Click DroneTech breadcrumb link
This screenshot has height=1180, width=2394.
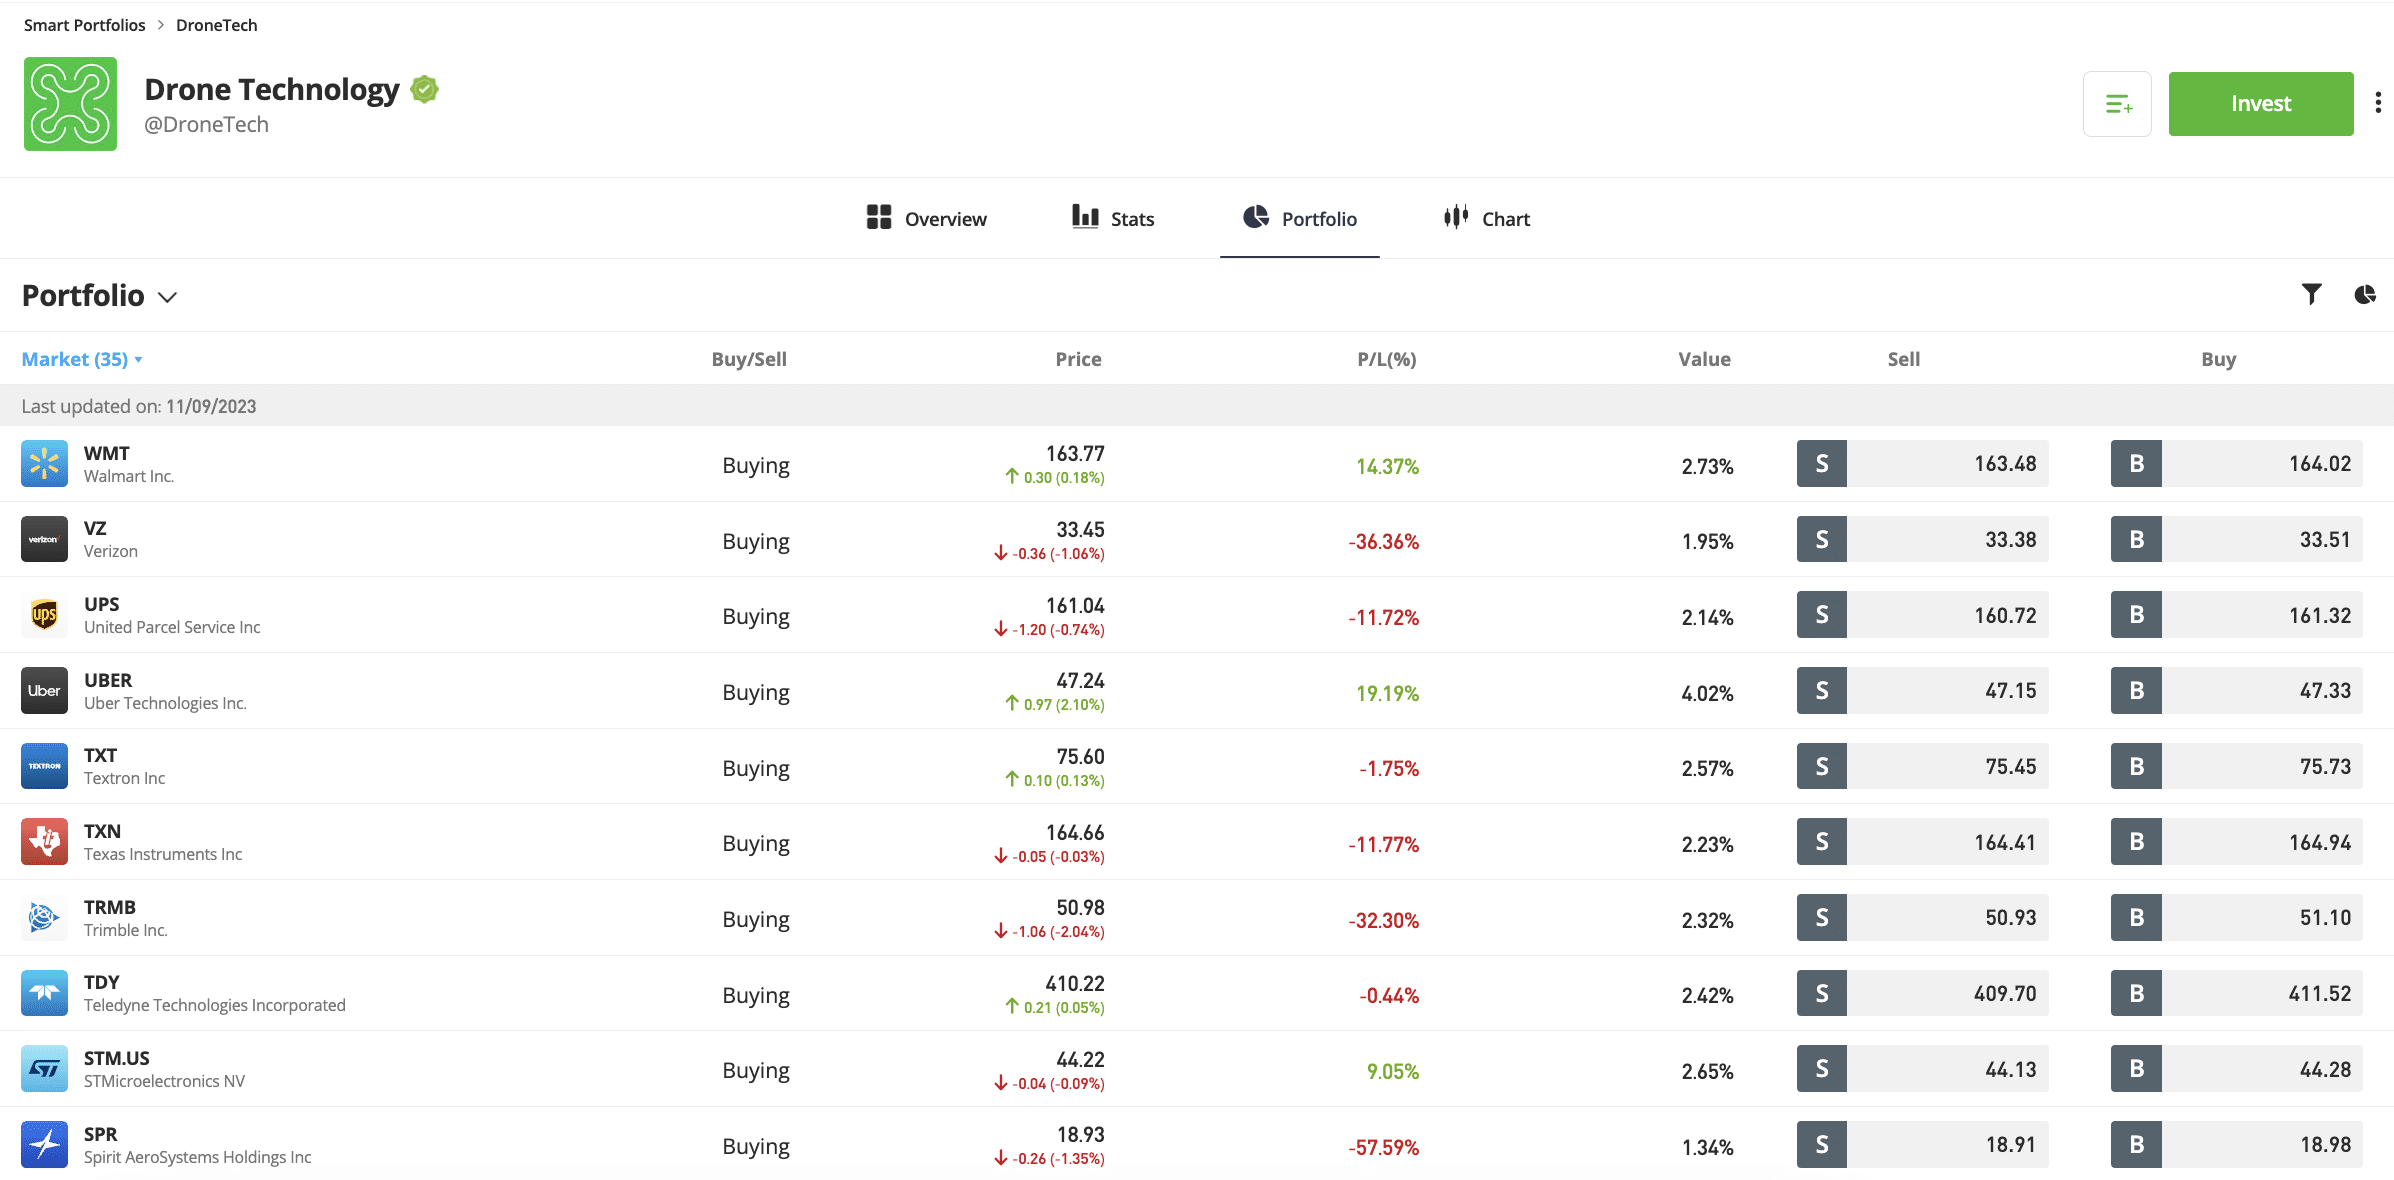click(217, 25)
